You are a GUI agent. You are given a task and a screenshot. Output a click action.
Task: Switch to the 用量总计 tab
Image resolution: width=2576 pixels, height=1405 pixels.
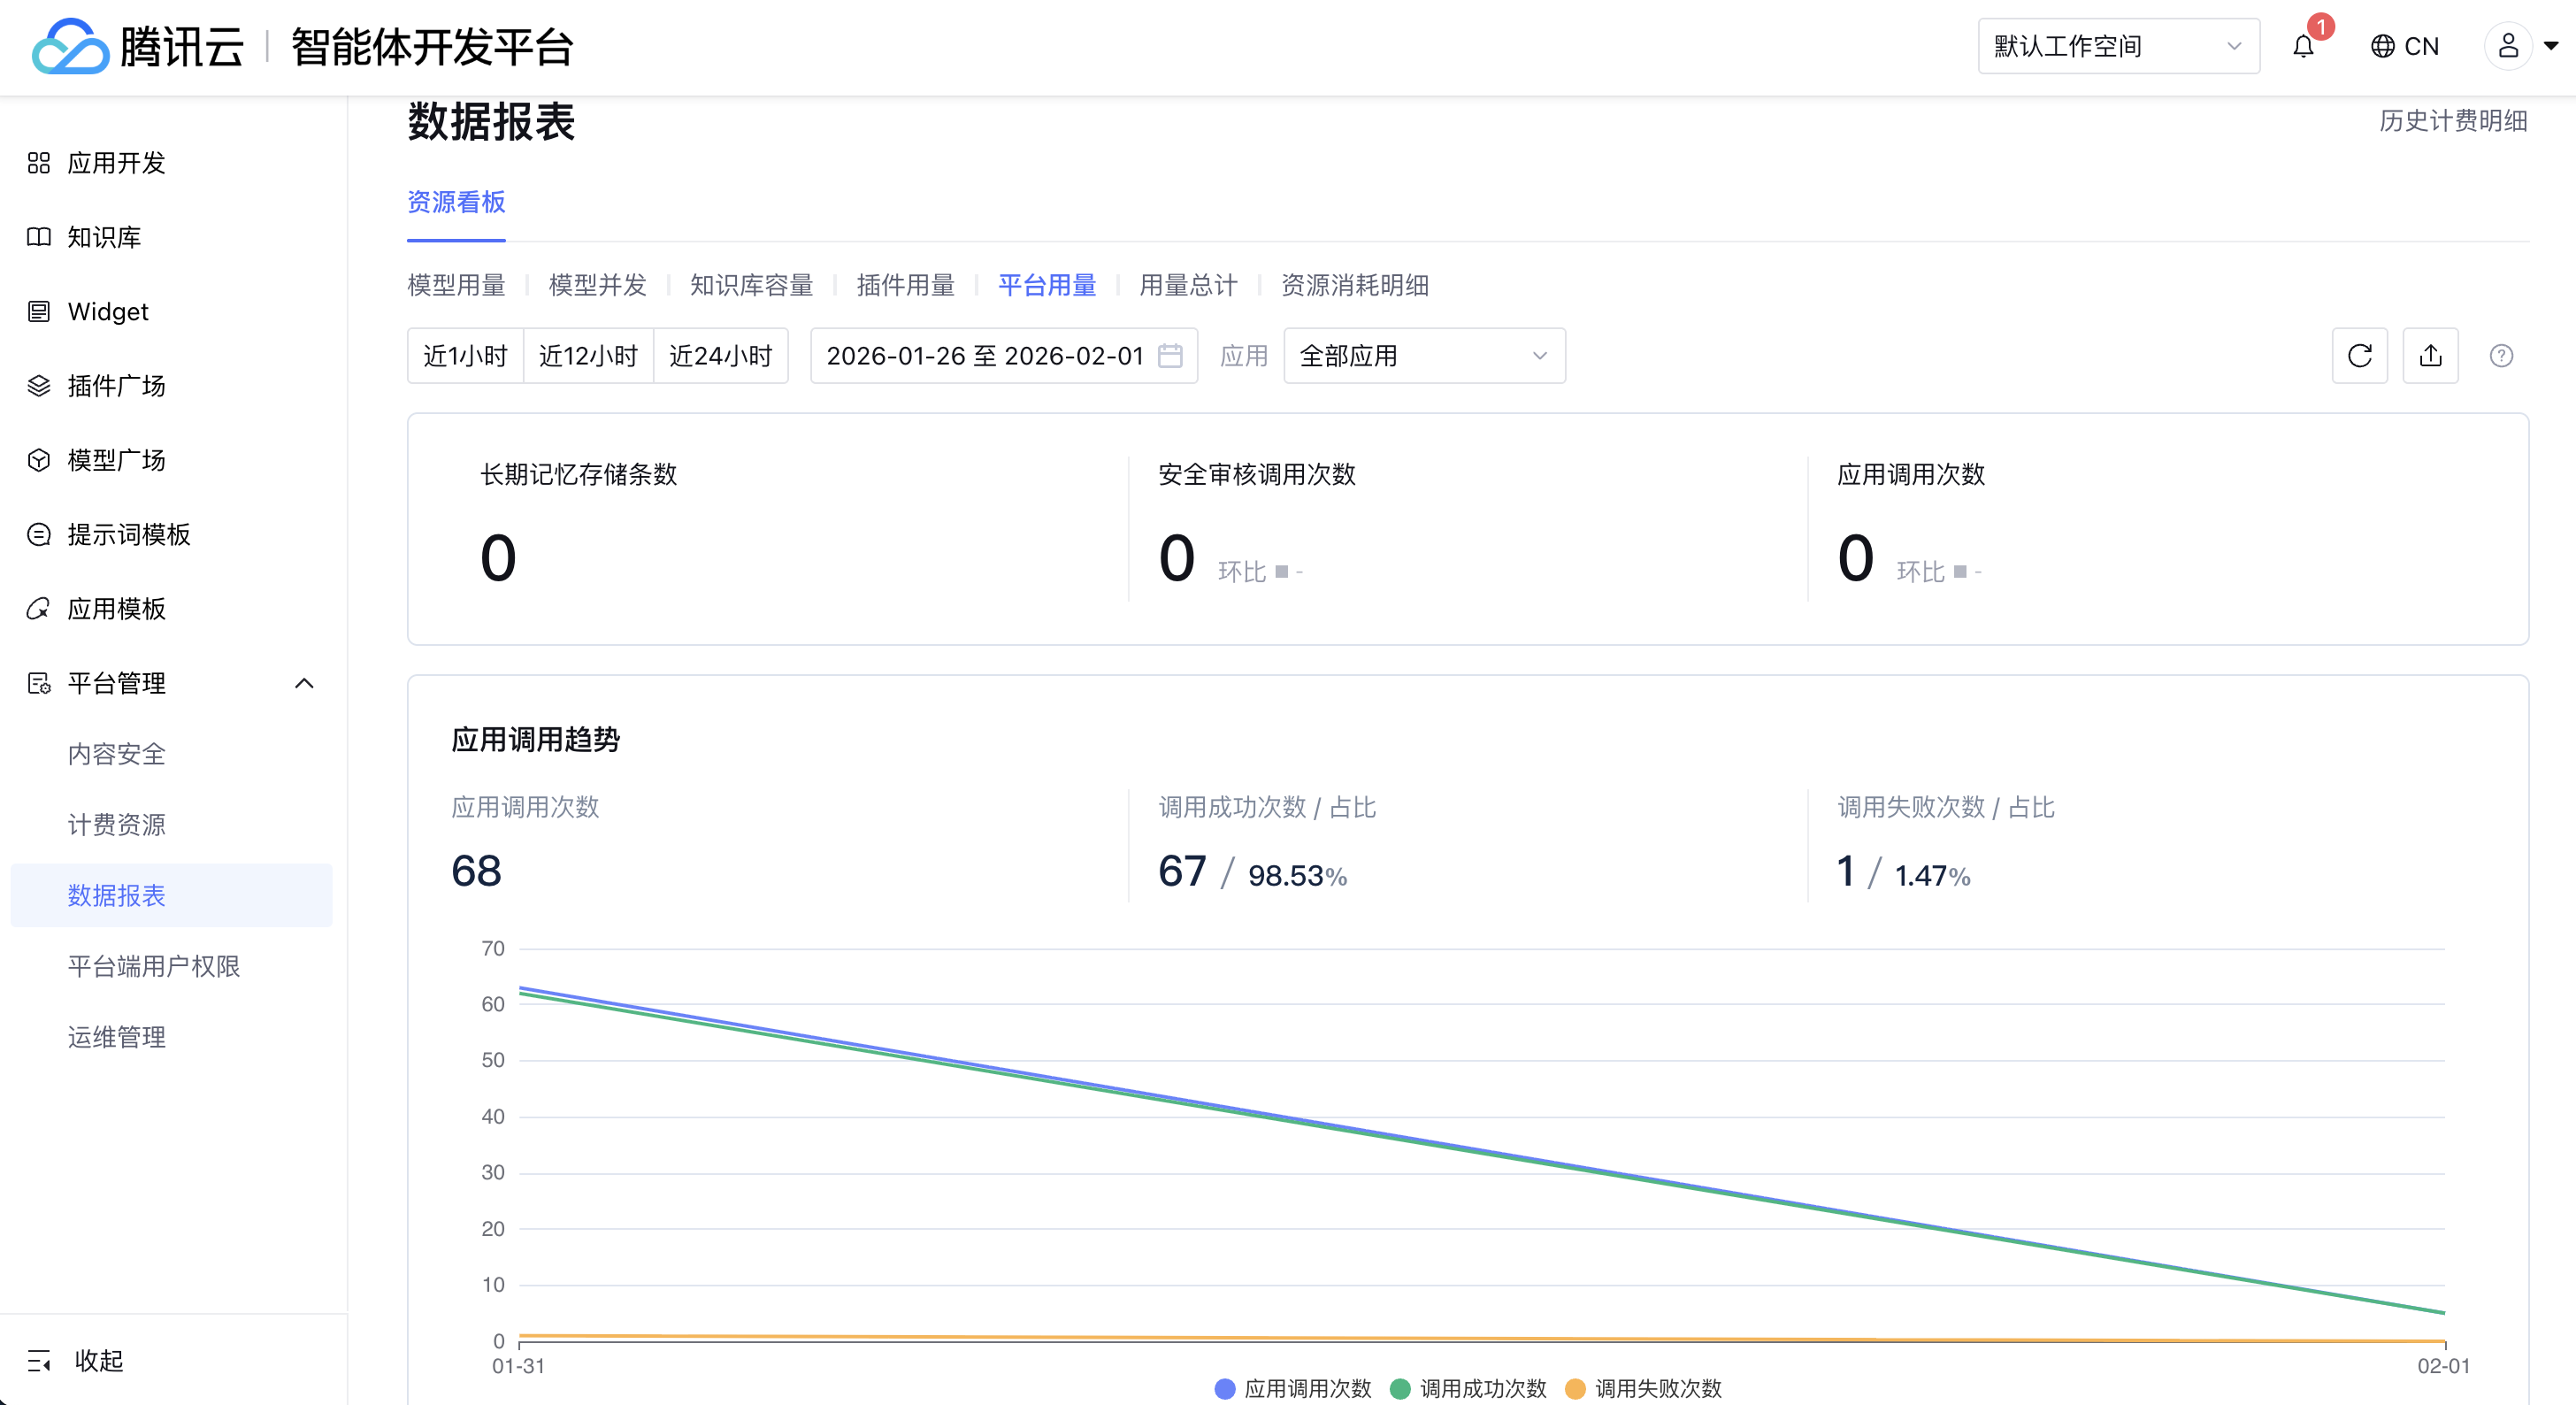[1188, 286]
